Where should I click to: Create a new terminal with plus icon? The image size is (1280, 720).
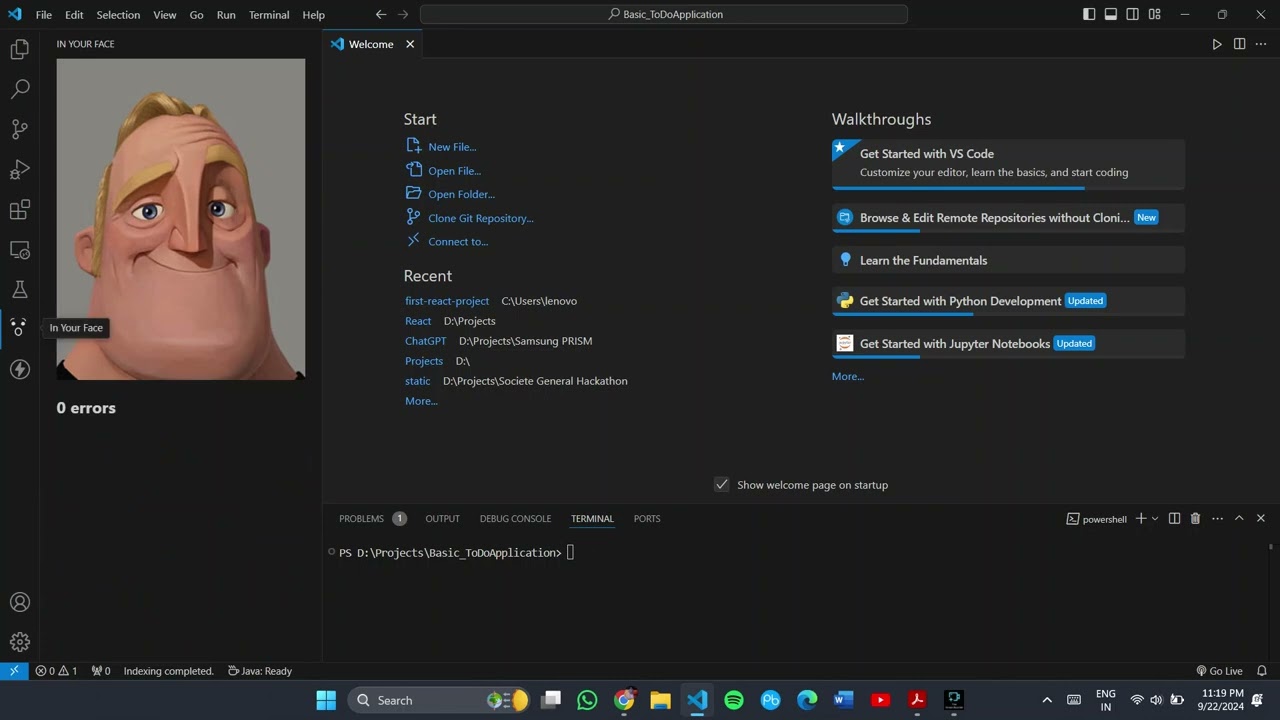point(1141,519)
